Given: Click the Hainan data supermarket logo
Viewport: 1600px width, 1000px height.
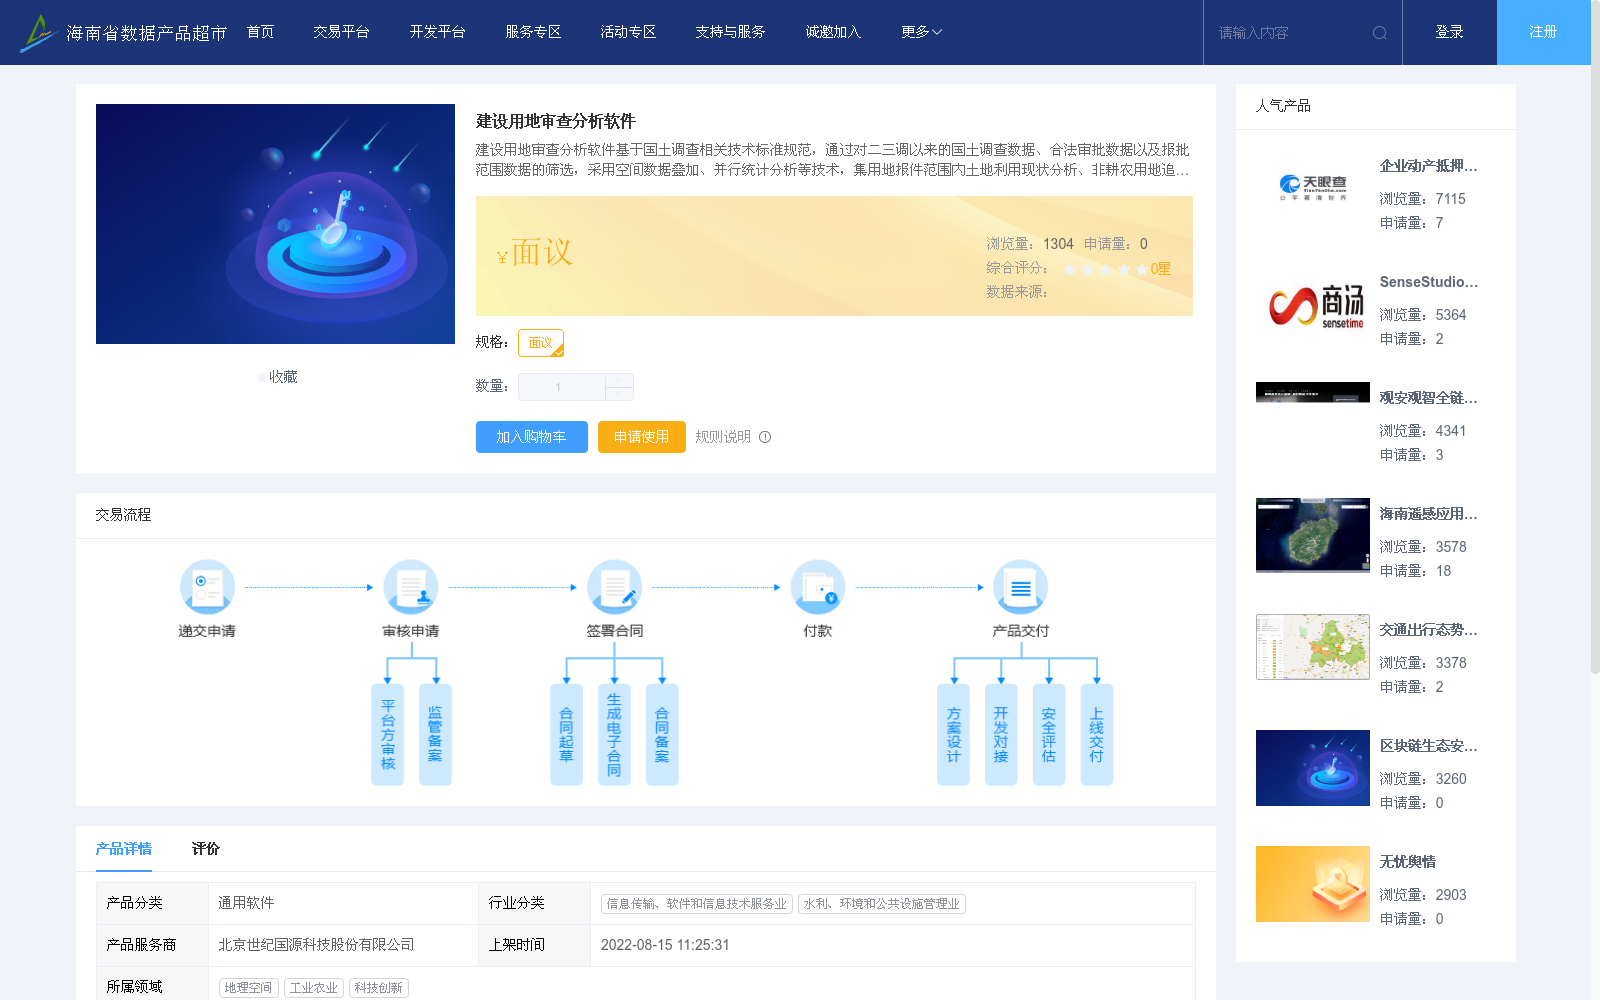Looking at the screenshot, I should tap(124, 33).
